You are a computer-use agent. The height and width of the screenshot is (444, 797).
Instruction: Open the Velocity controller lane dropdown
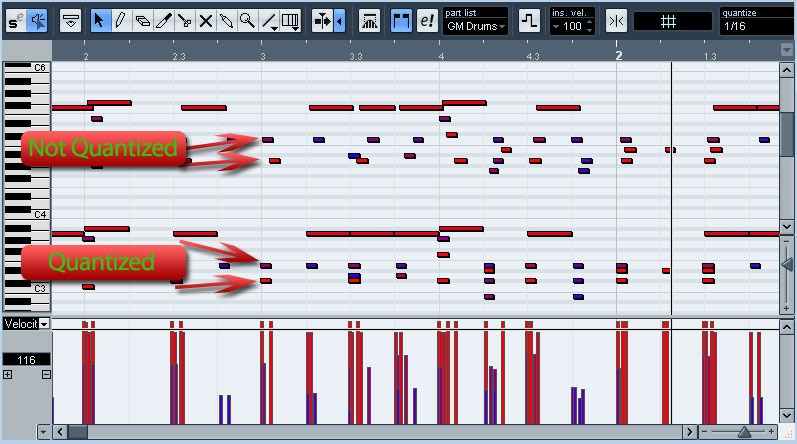(x=44, y=324)
